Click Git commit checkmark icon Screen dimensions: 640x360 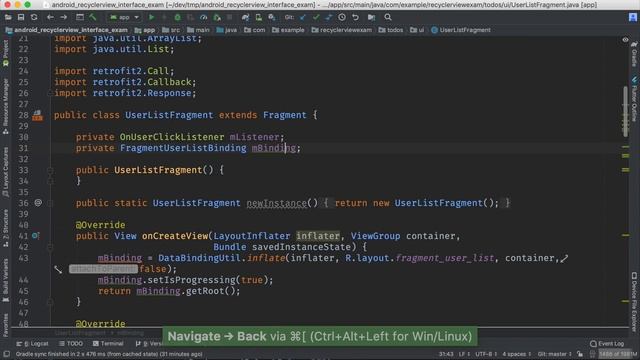tap(316, 17)
